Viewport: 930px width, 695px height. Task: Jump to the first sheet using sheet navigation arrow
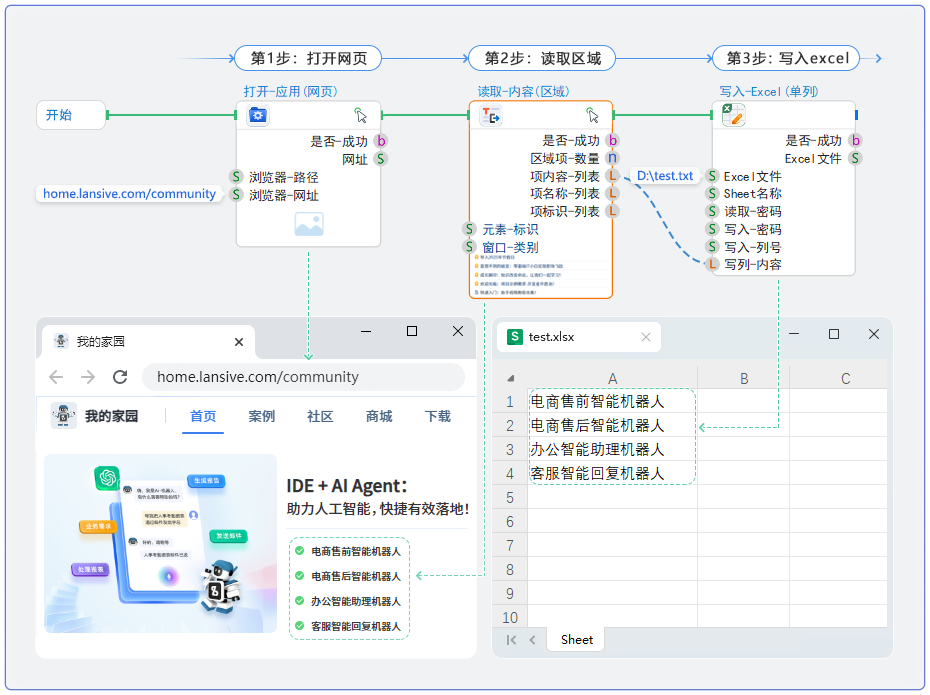click(512, 640)
